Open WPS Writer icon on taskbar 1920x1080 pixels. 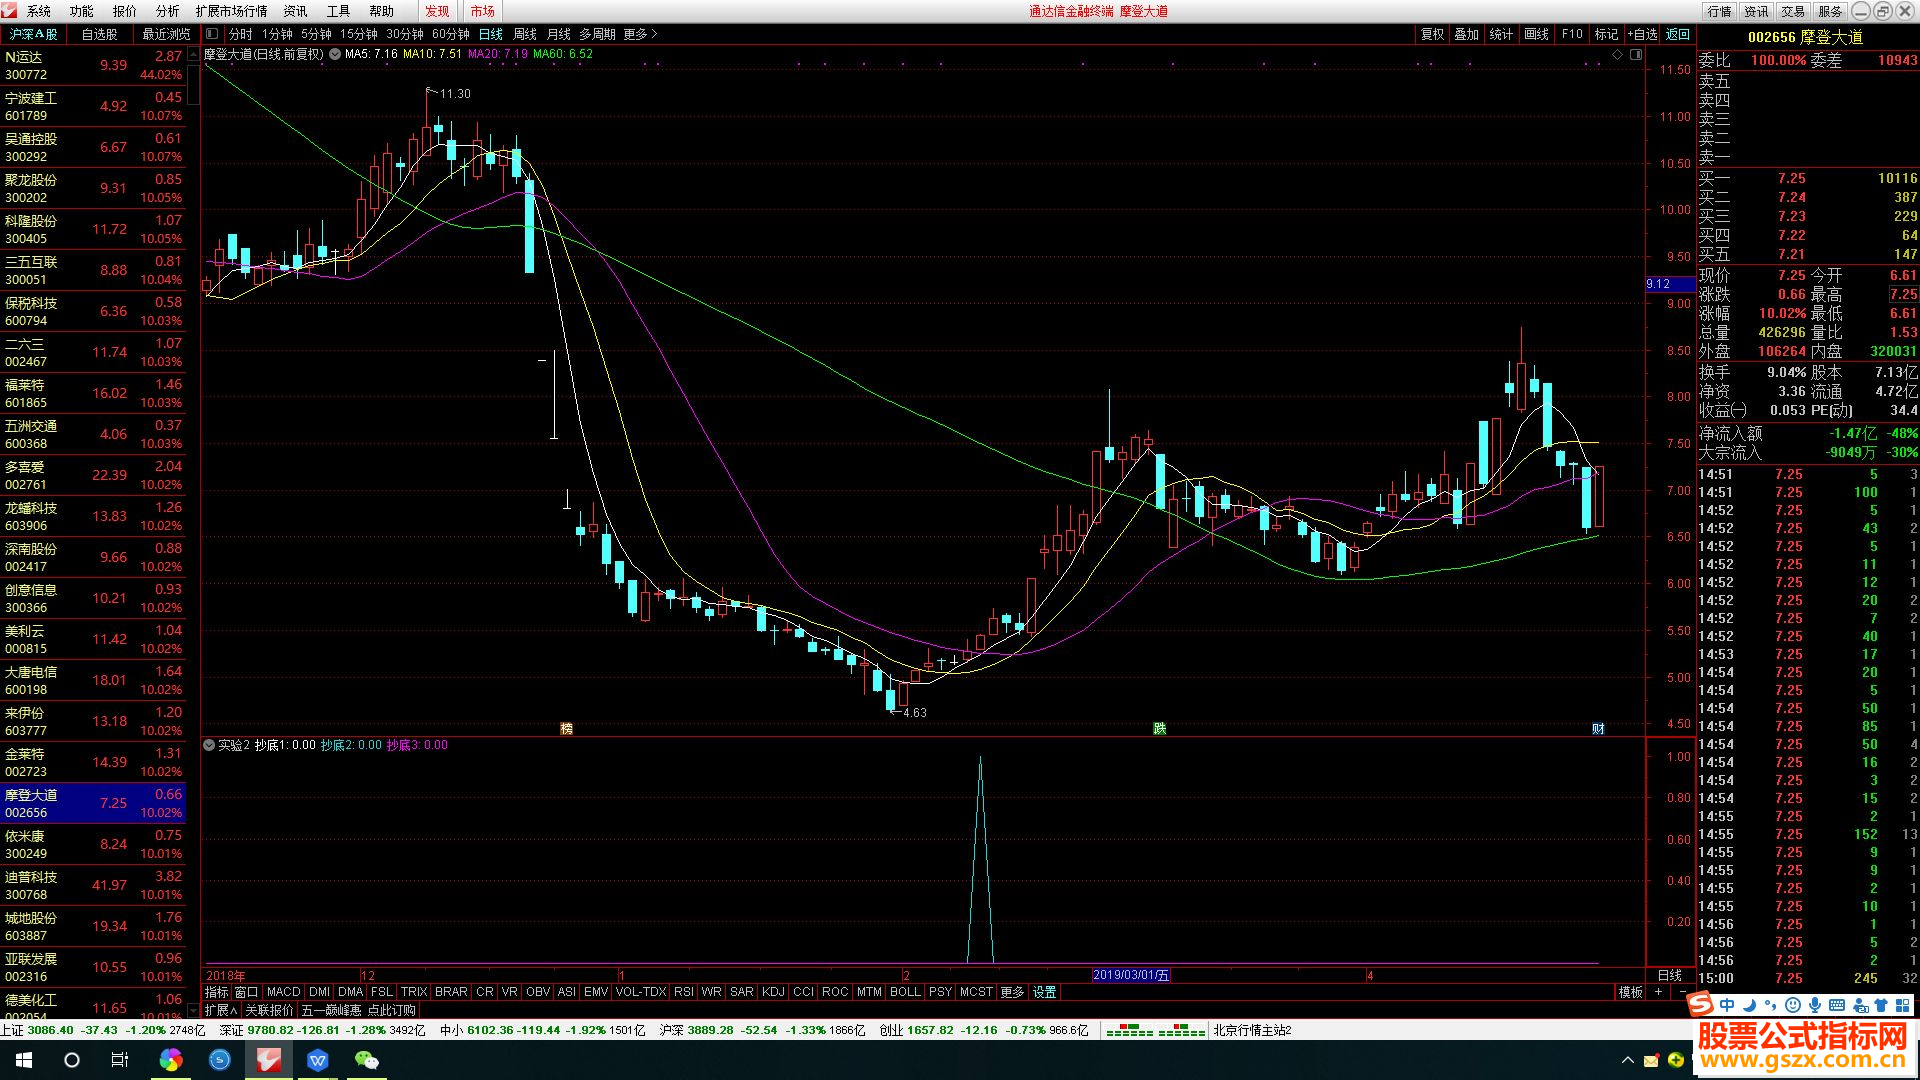tap(318, 1060)
